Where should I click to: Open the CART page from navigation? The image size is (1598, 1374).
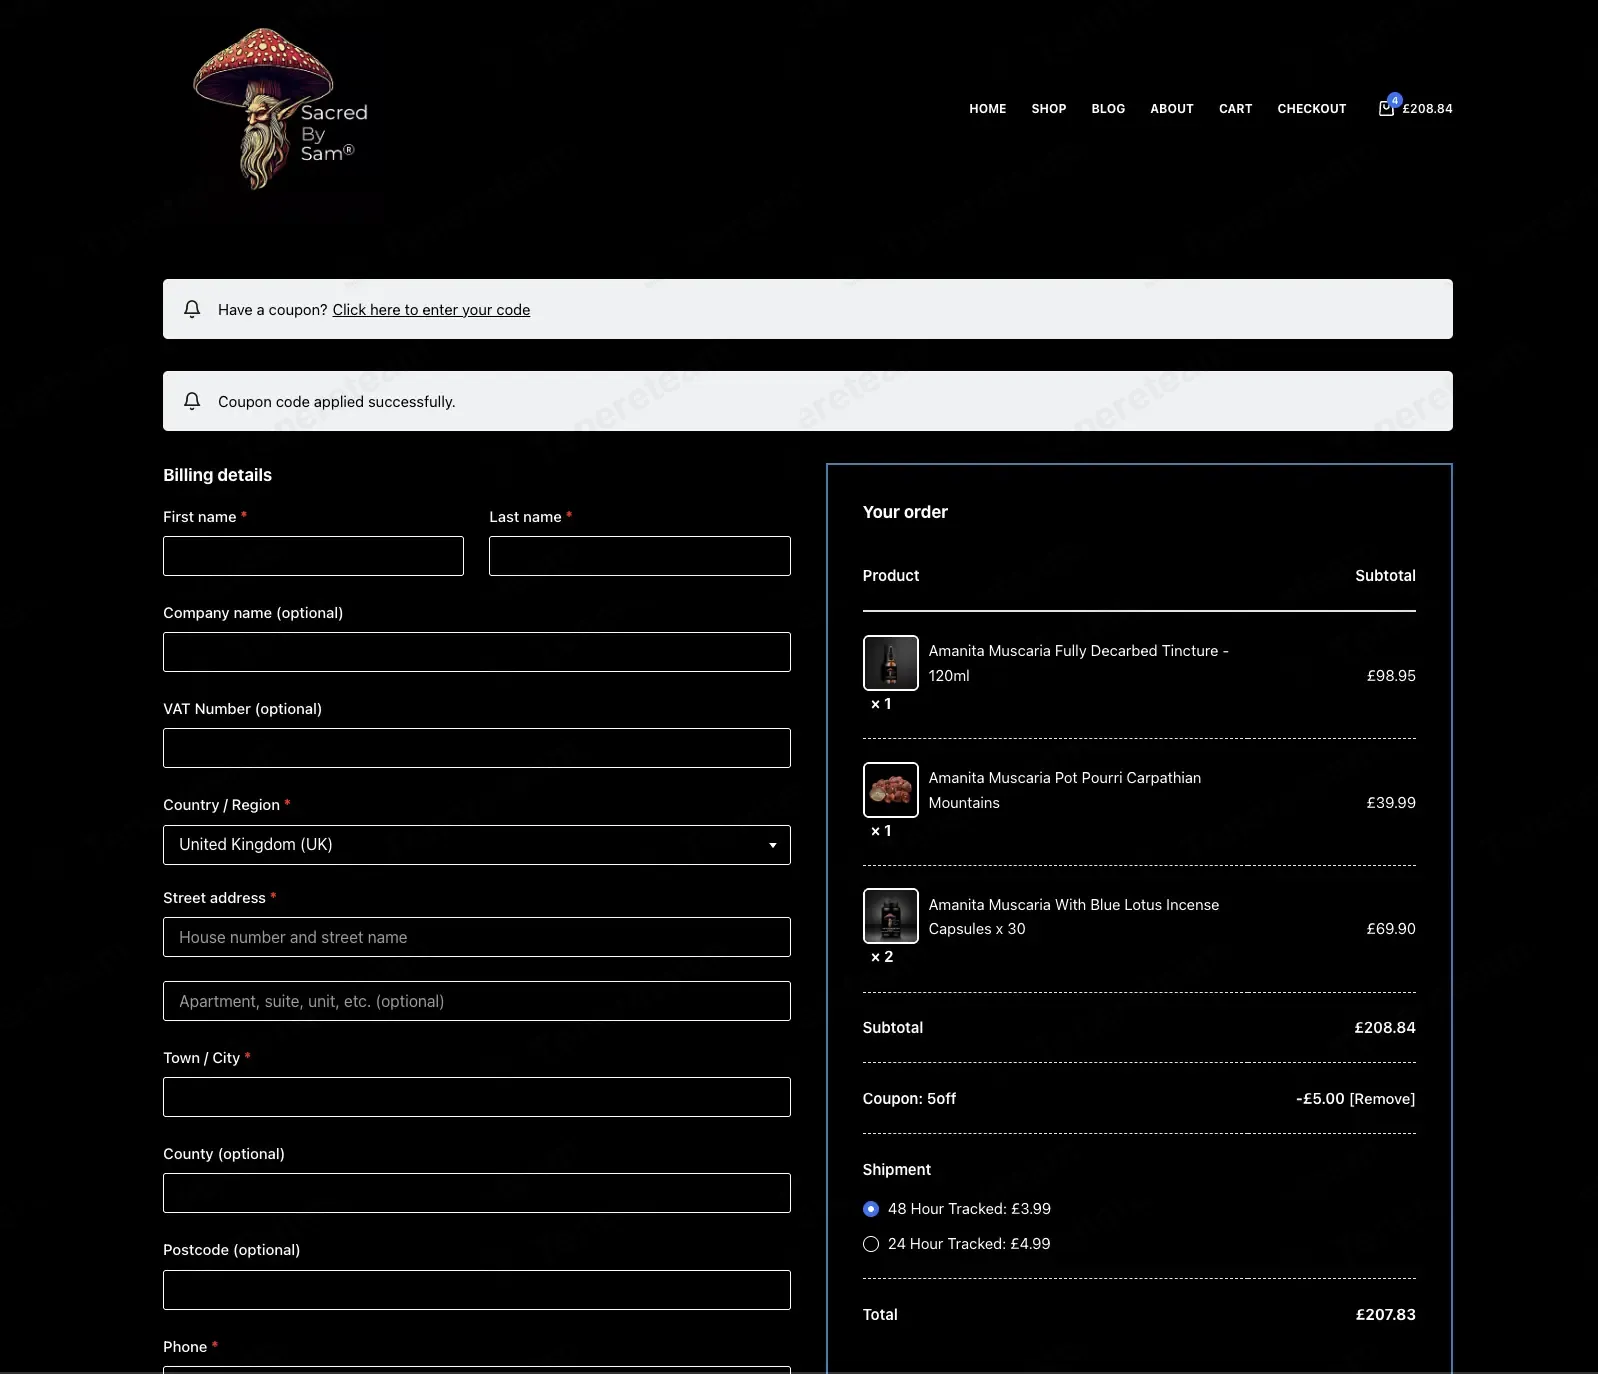[1235, 109]
